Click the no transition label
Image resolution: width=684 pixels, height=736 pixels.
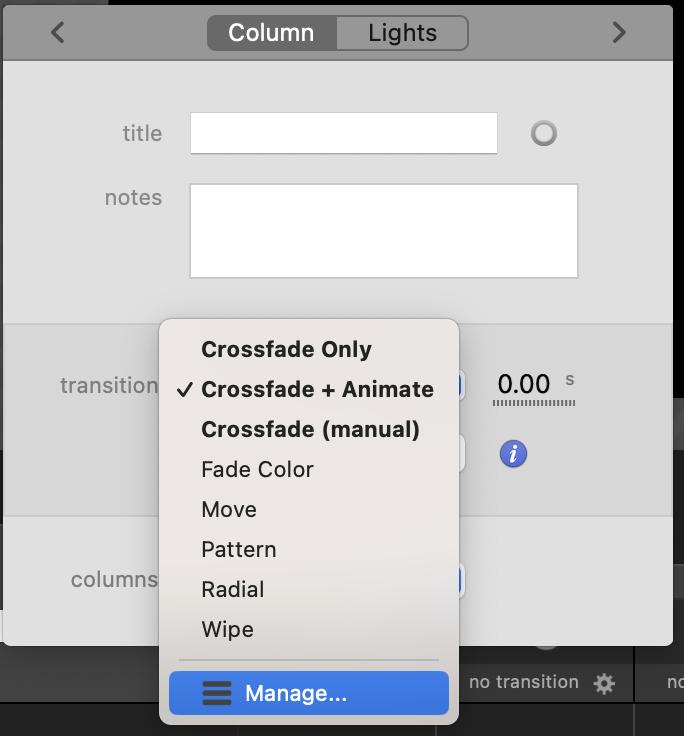click(524, 682)
